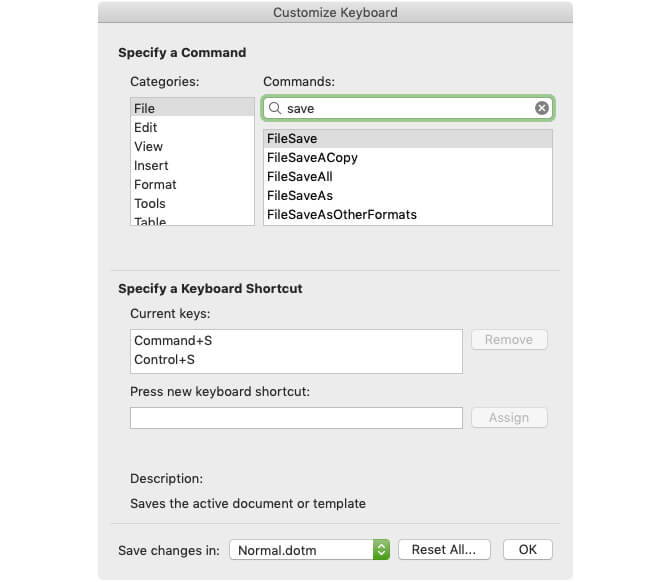This screenshot has height=582, width=670.
Task: Select the FileSaveACopy command
Action: [312, 158]
